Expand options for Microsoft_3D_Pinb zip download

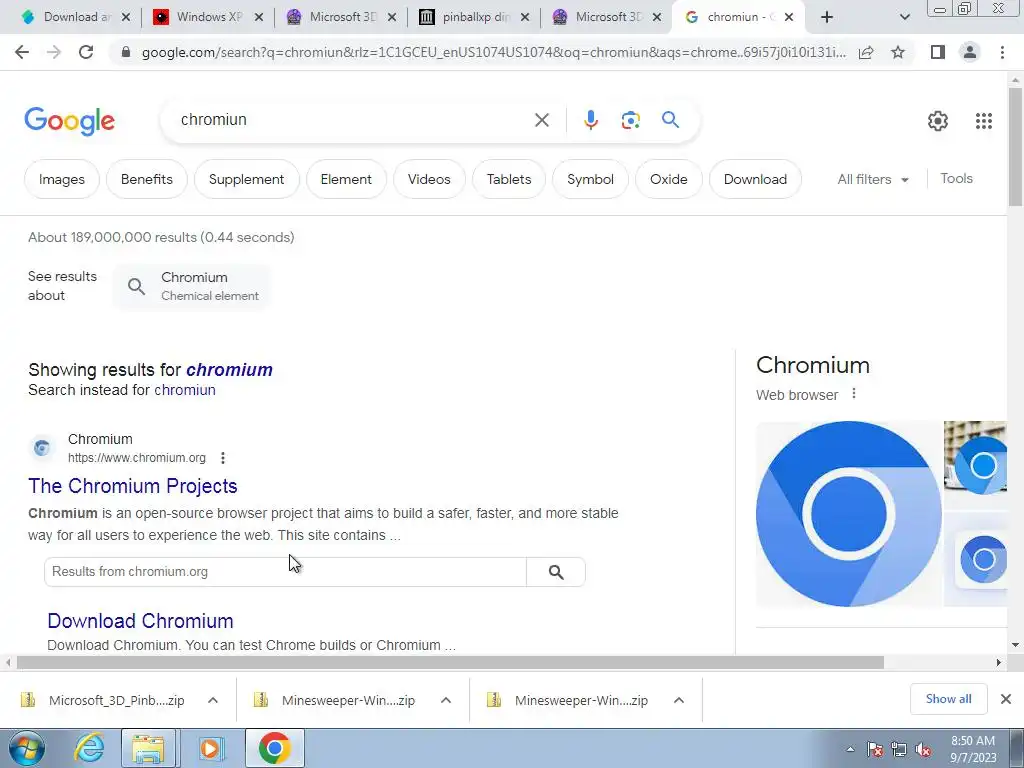point(212,700)
